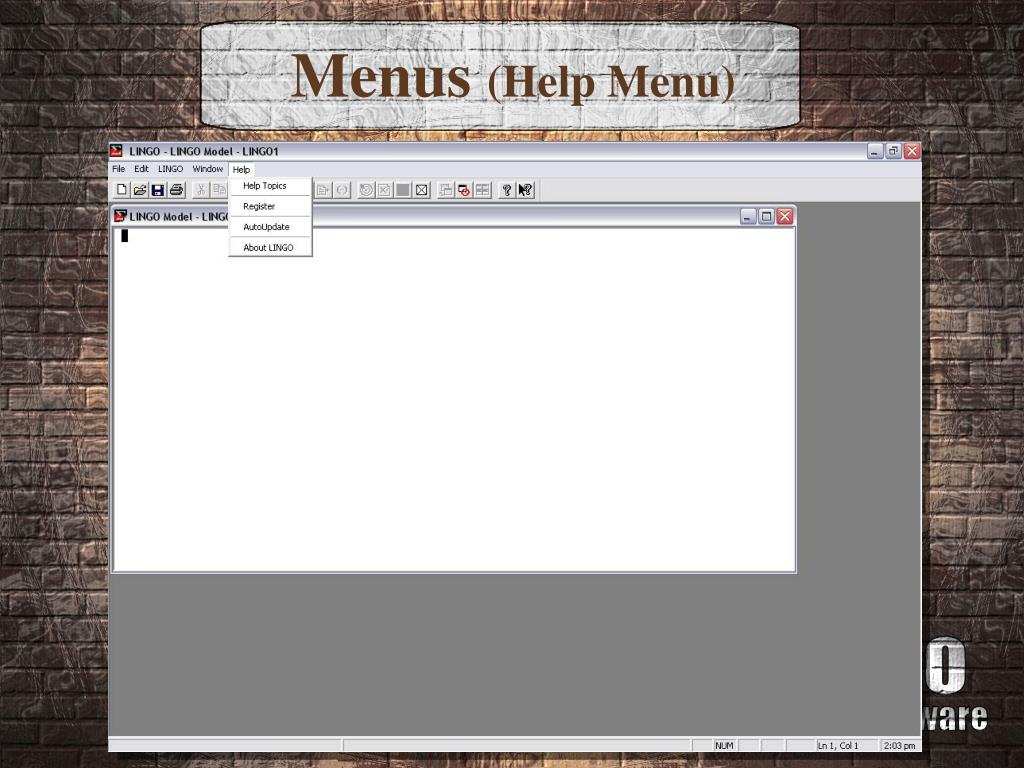This screenshot has width=1024, height=768.
Task: Click the Solution toolbar icon next to Solve
Action: point(384,190)
